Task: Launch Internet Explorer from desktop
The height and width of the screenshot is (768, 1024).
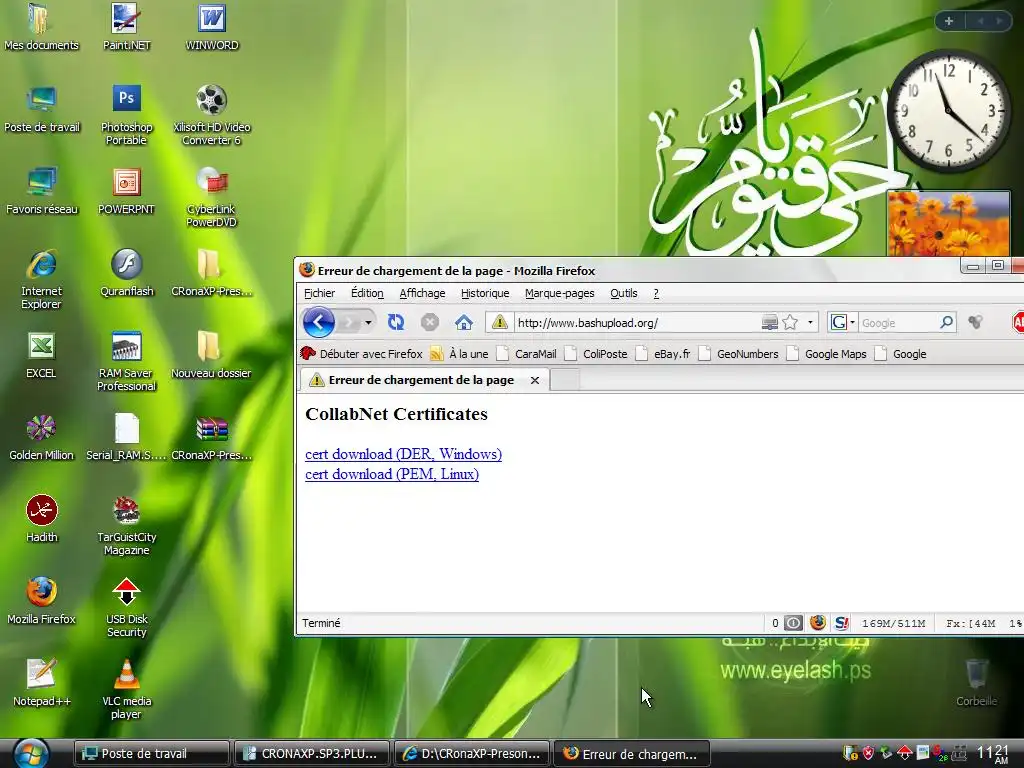Action: point(41,280)
